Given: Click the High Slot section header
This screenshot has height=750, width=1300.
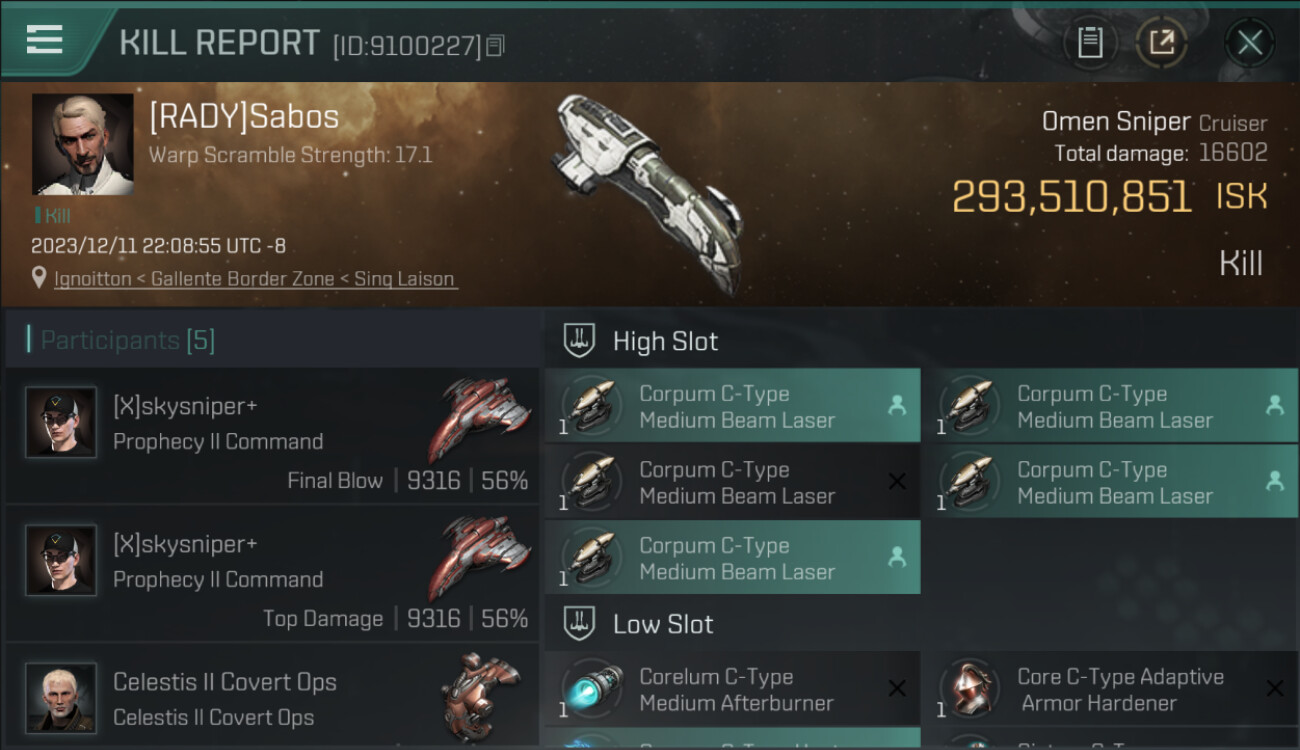Looking at the screenshot, I should coord(665,341).
